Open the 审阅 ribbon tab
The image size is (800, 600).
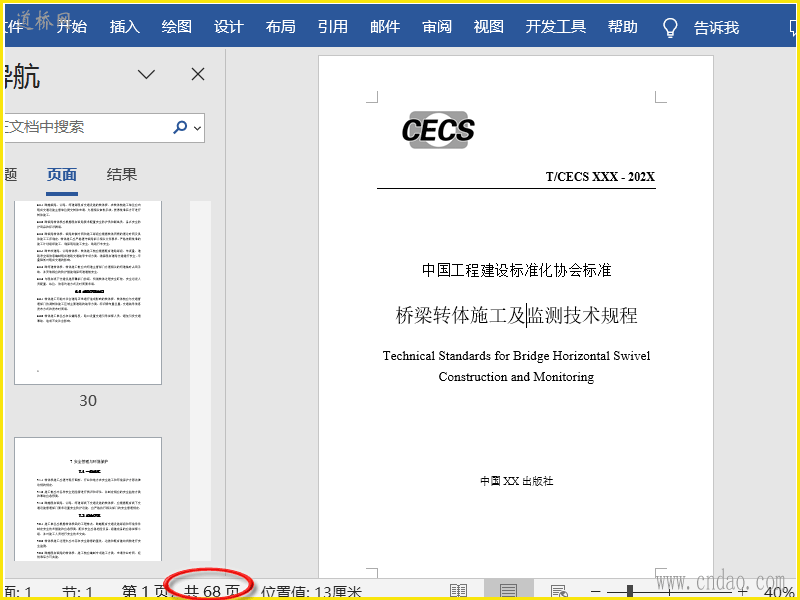click(x=437, y=27)
